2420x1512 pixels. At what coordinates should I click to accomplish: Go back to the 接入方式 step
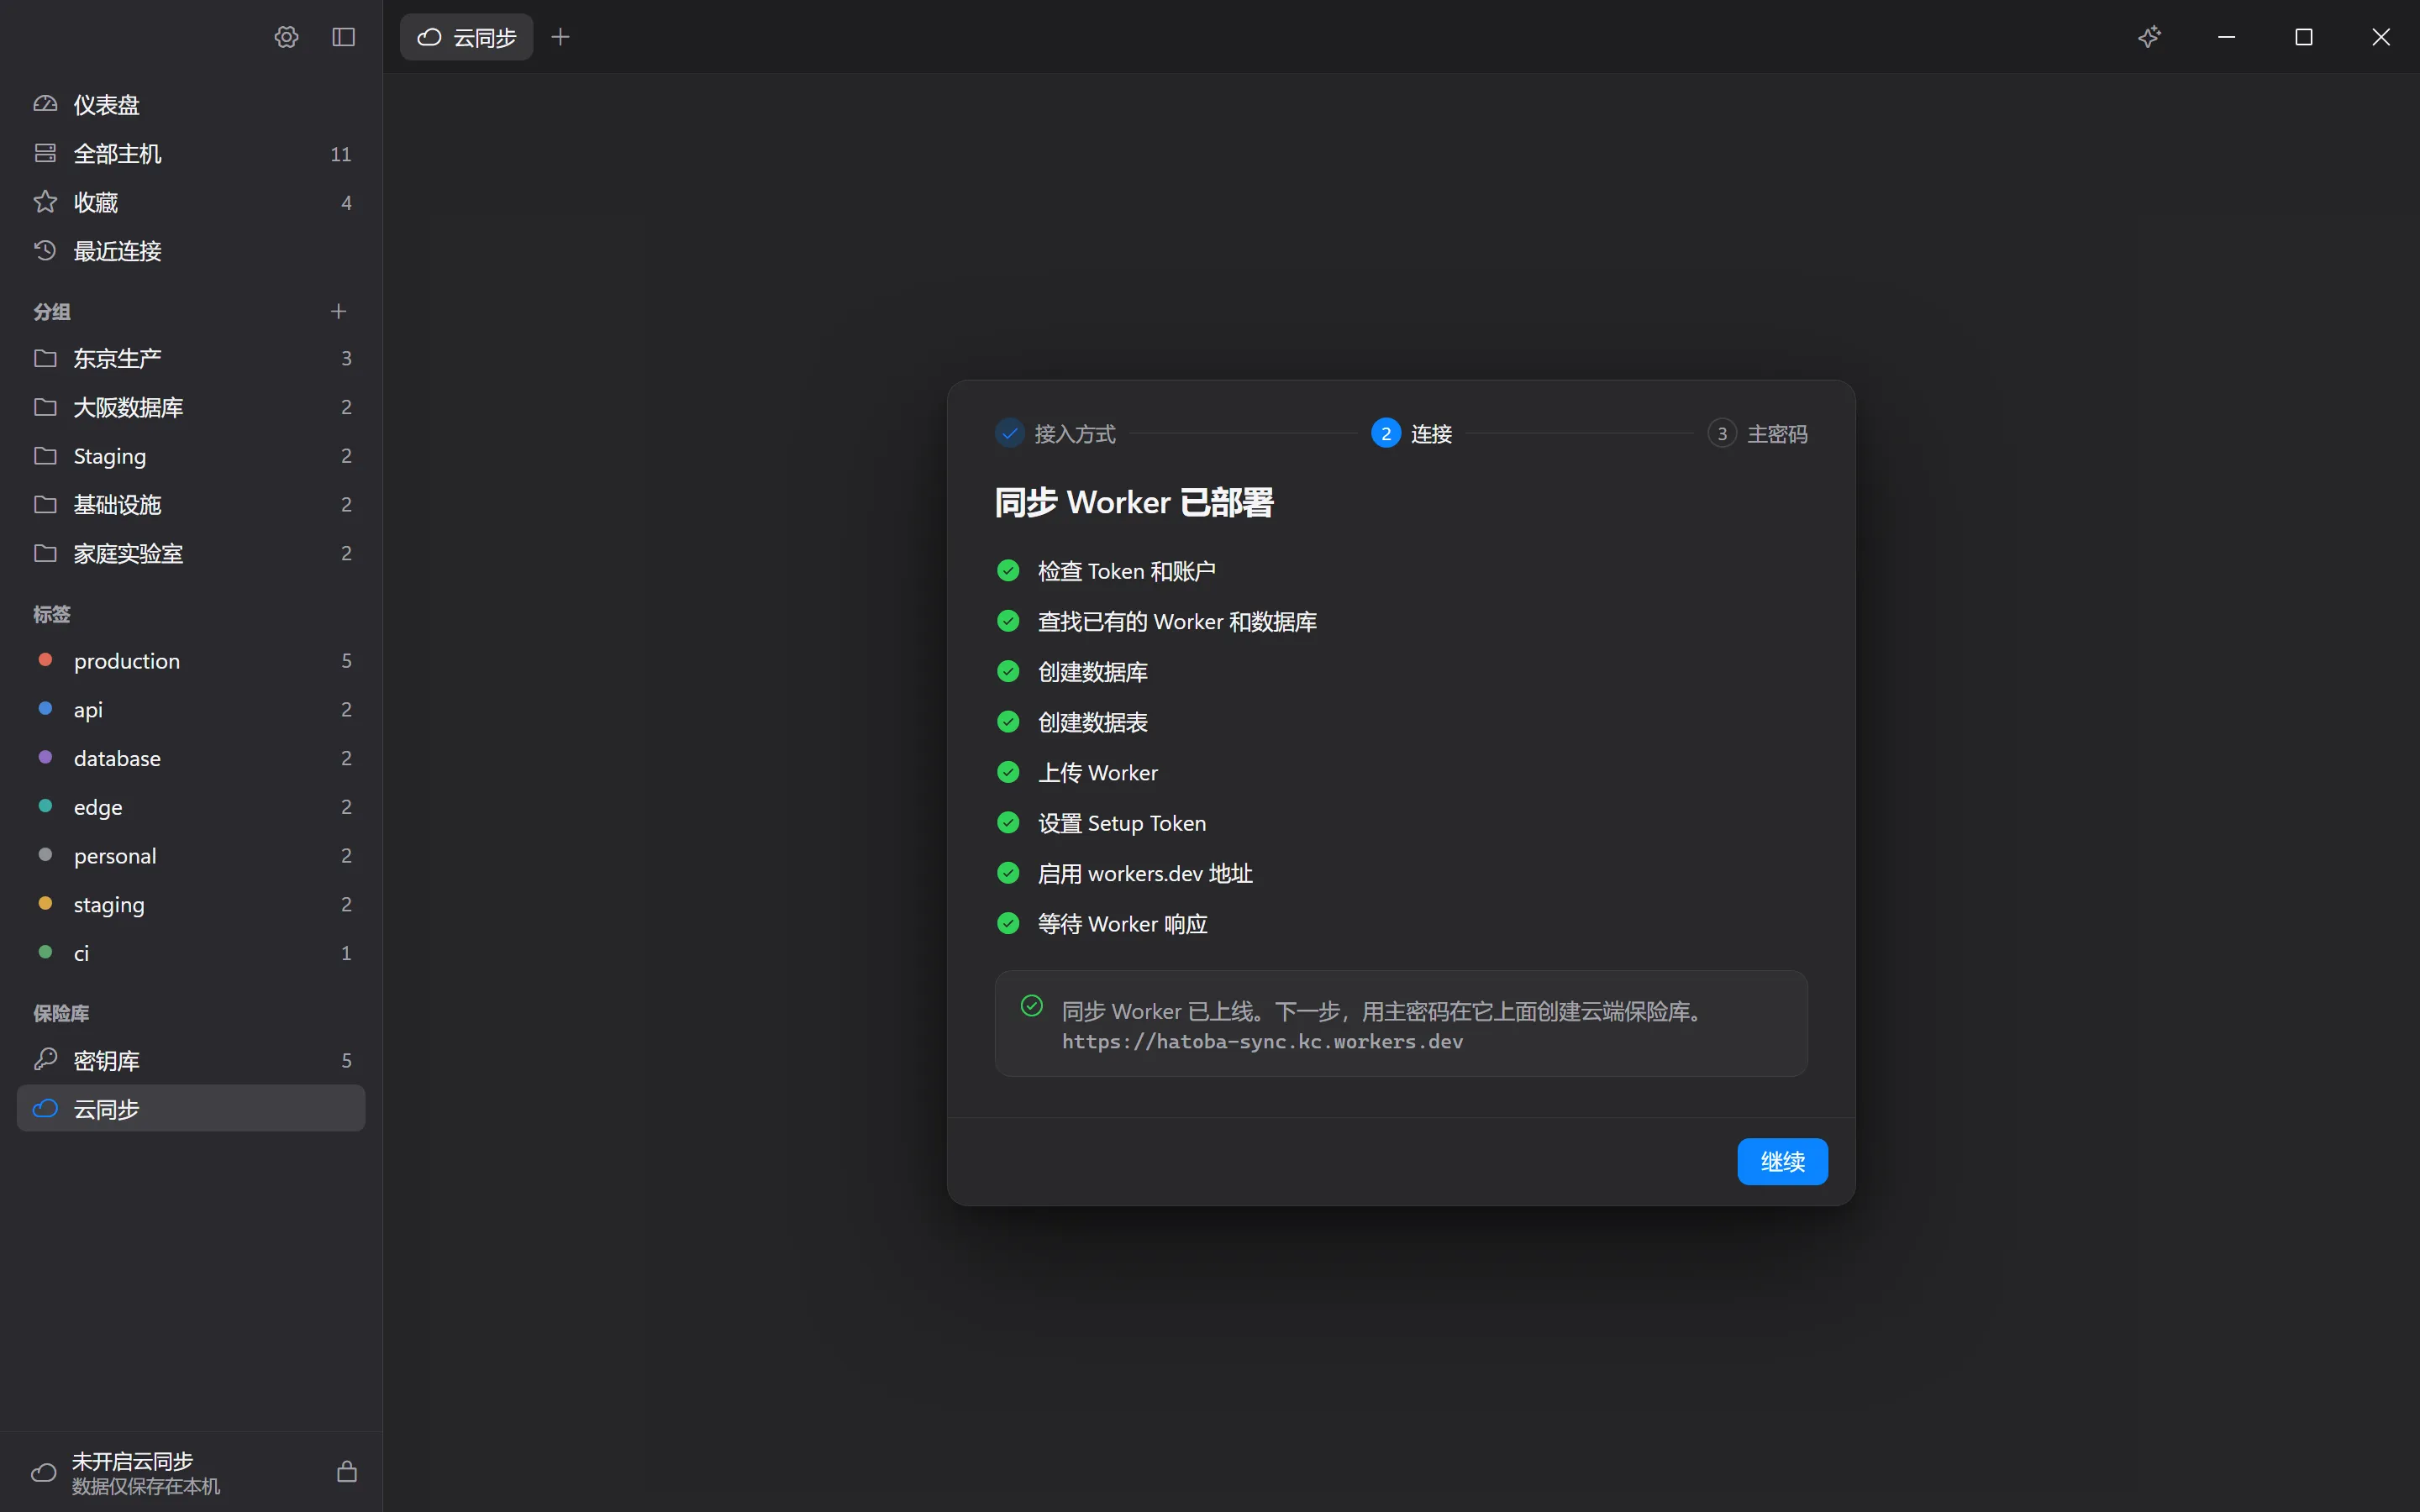coord(1055,433)
